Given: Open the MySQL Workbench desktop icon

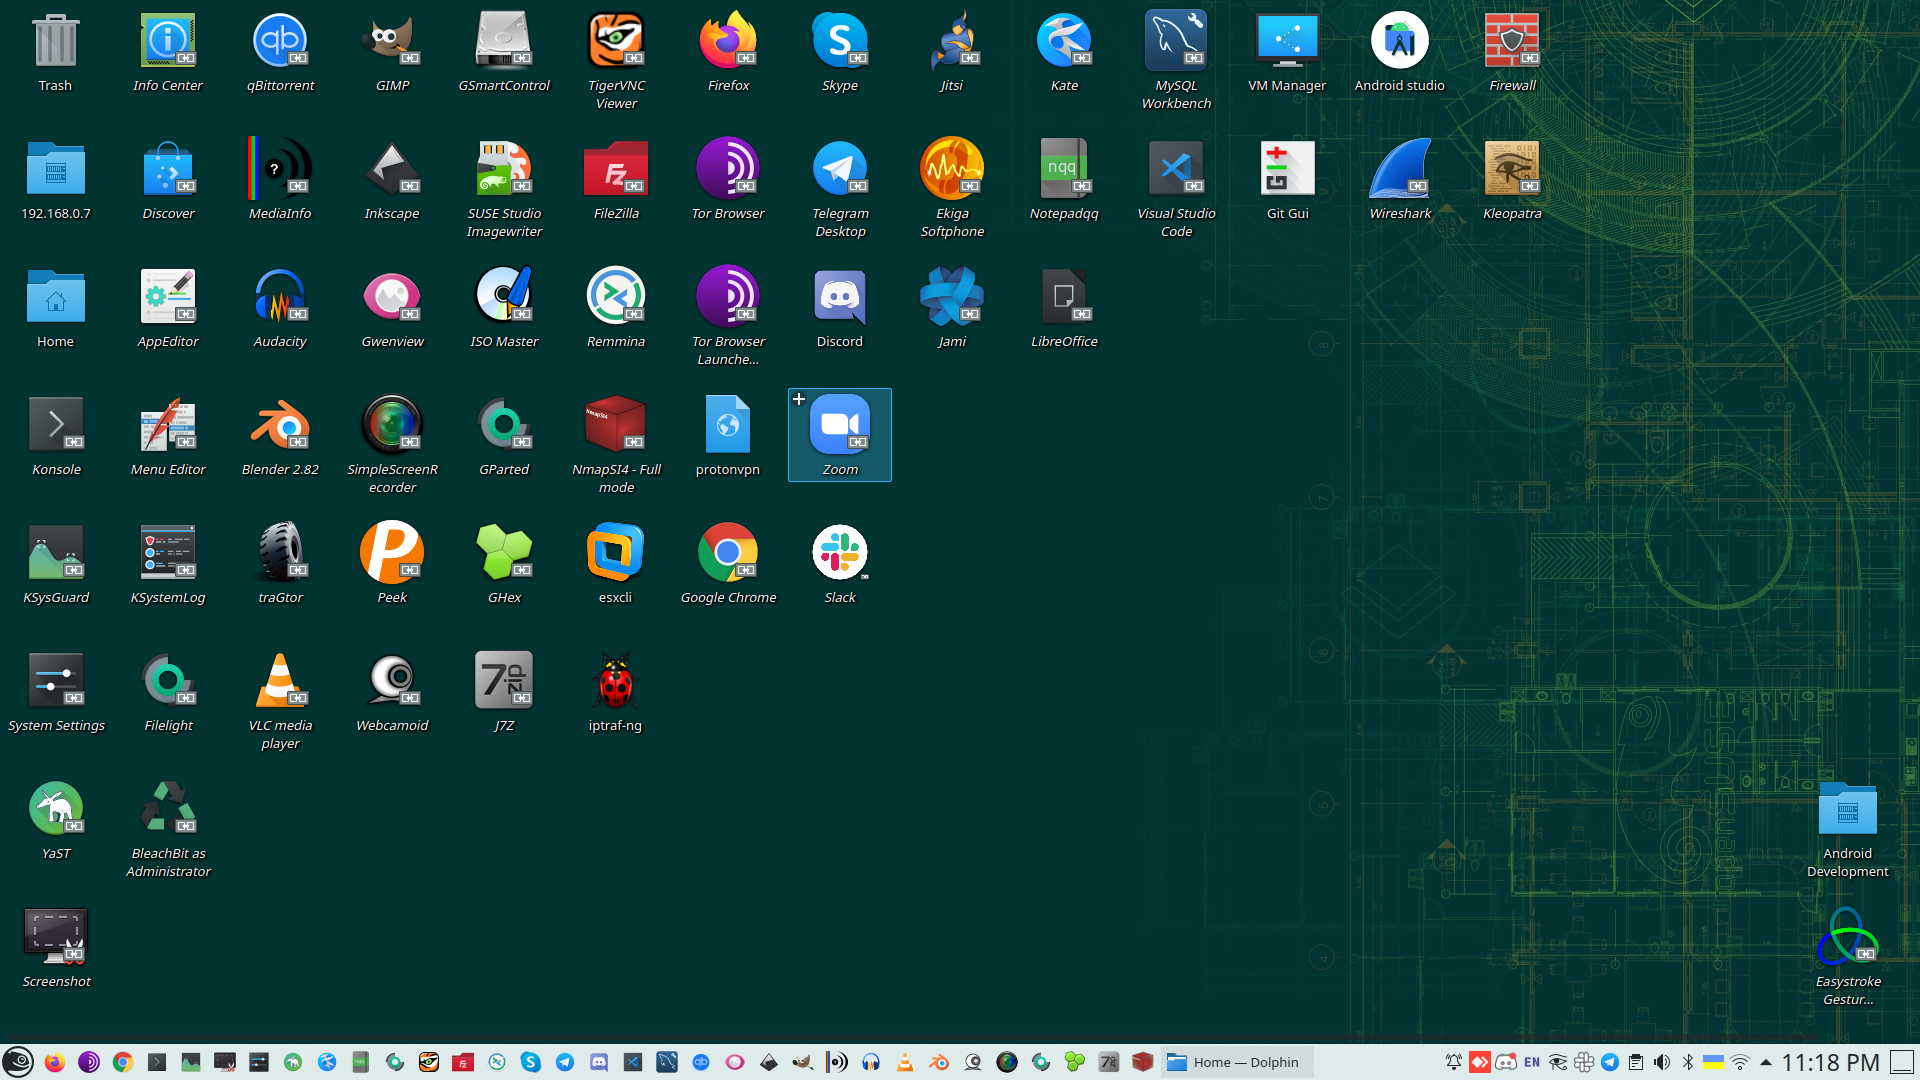Looking at the screenshot, I should click(1176, 42).
